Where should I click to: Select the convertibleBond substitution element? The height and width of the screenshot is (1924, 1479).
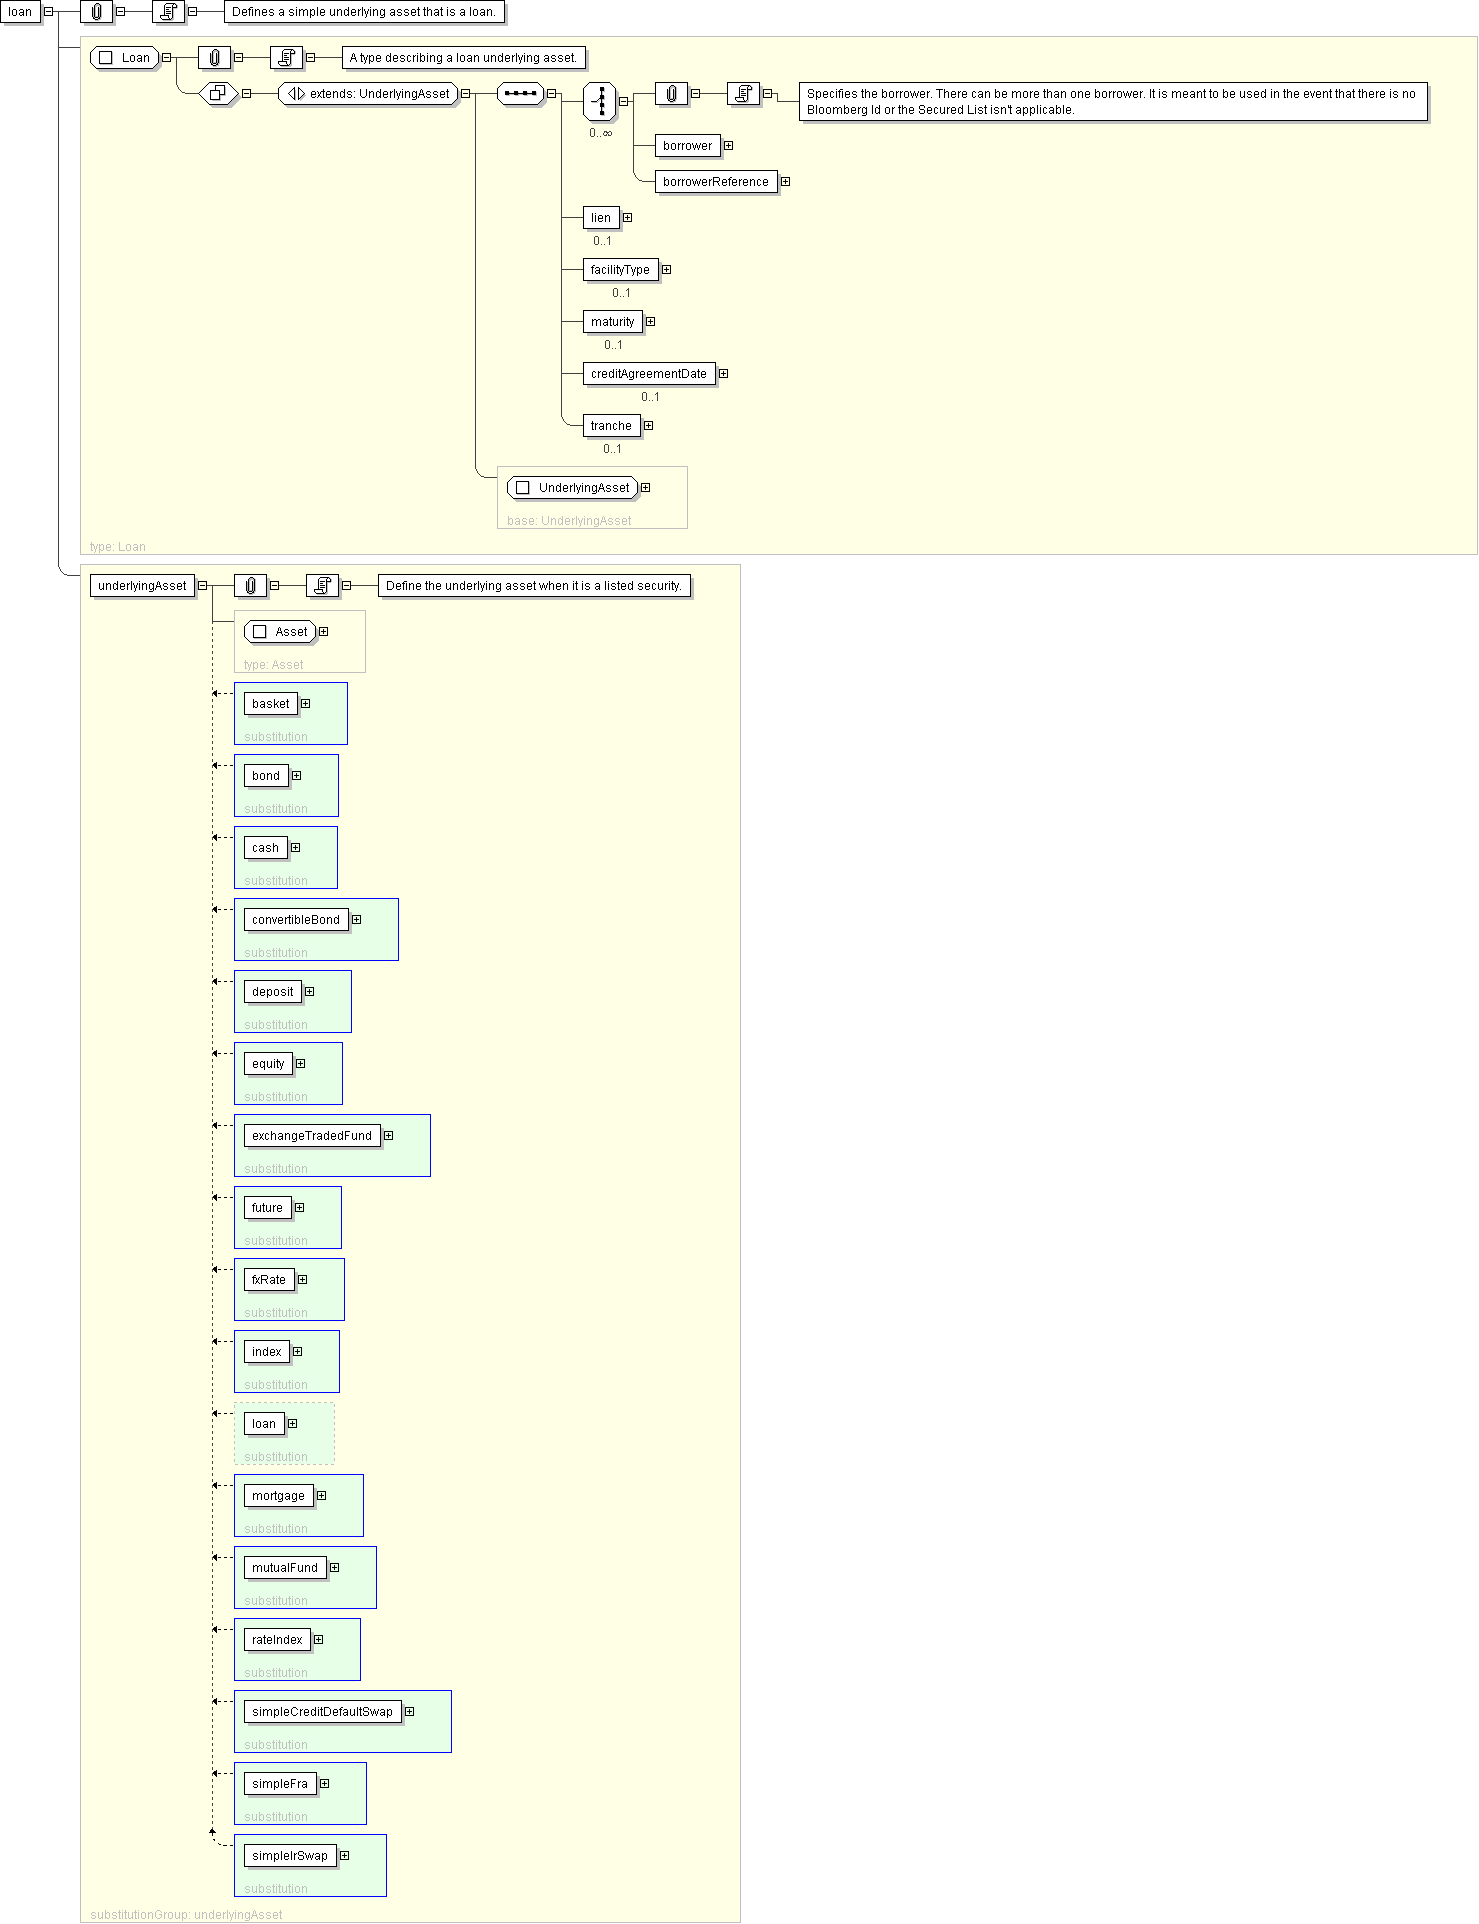click(x=296, y=920)
